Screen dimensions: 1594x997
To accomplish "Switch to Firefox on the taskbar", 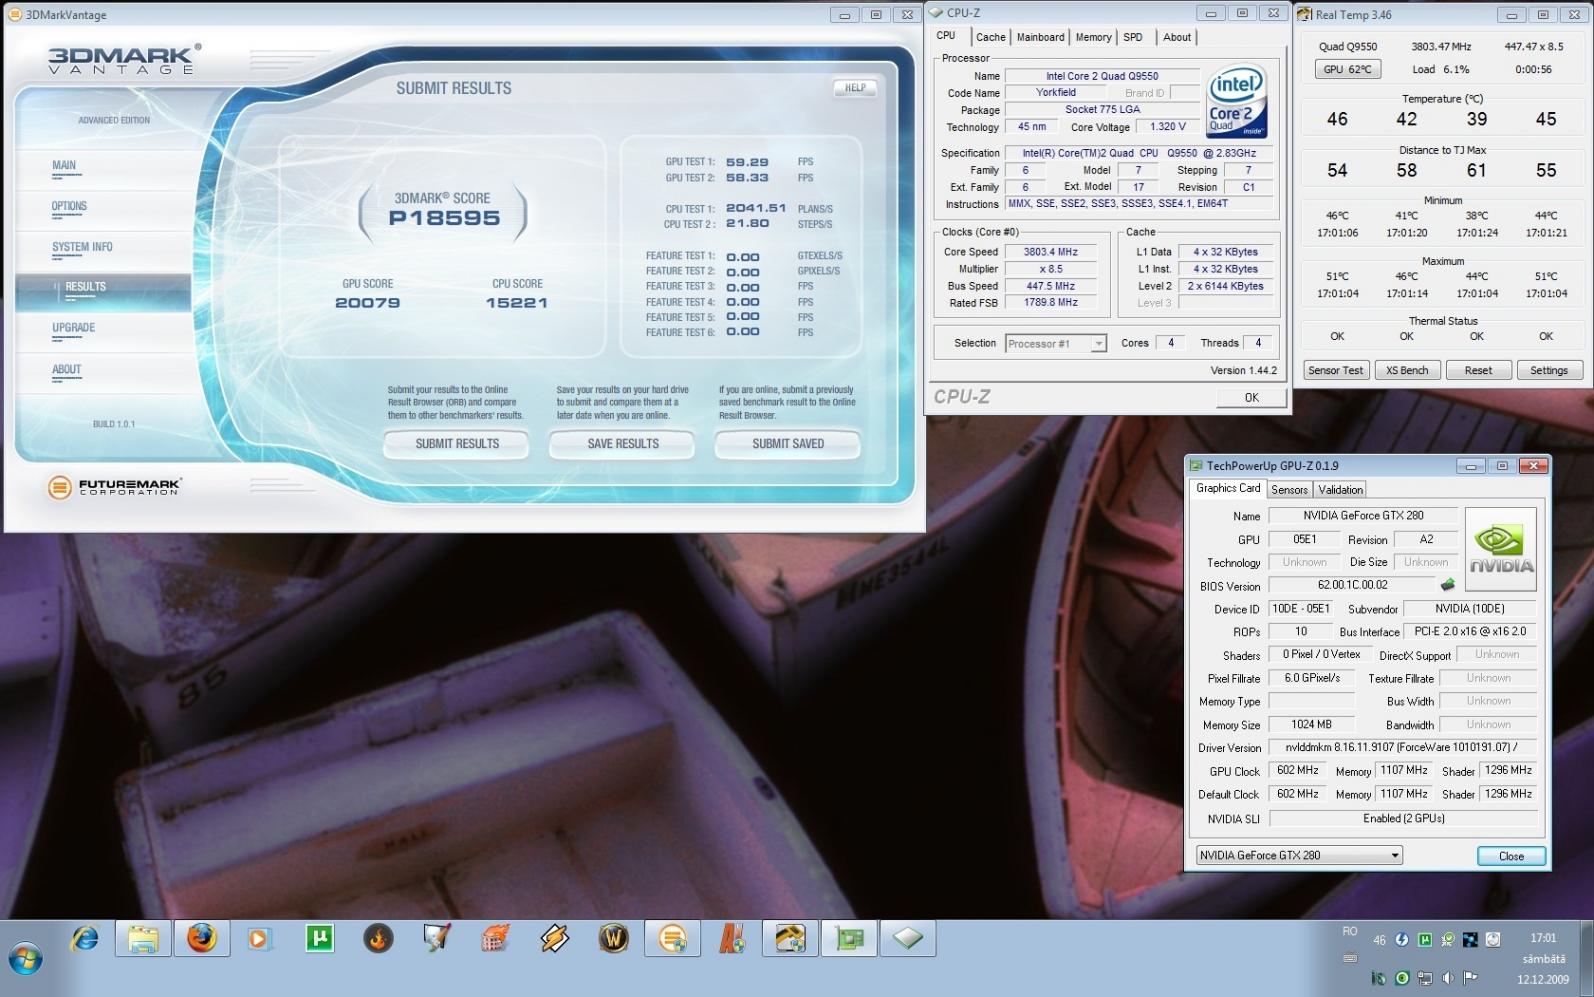I will pyautogui.click(x=202, y=938).
